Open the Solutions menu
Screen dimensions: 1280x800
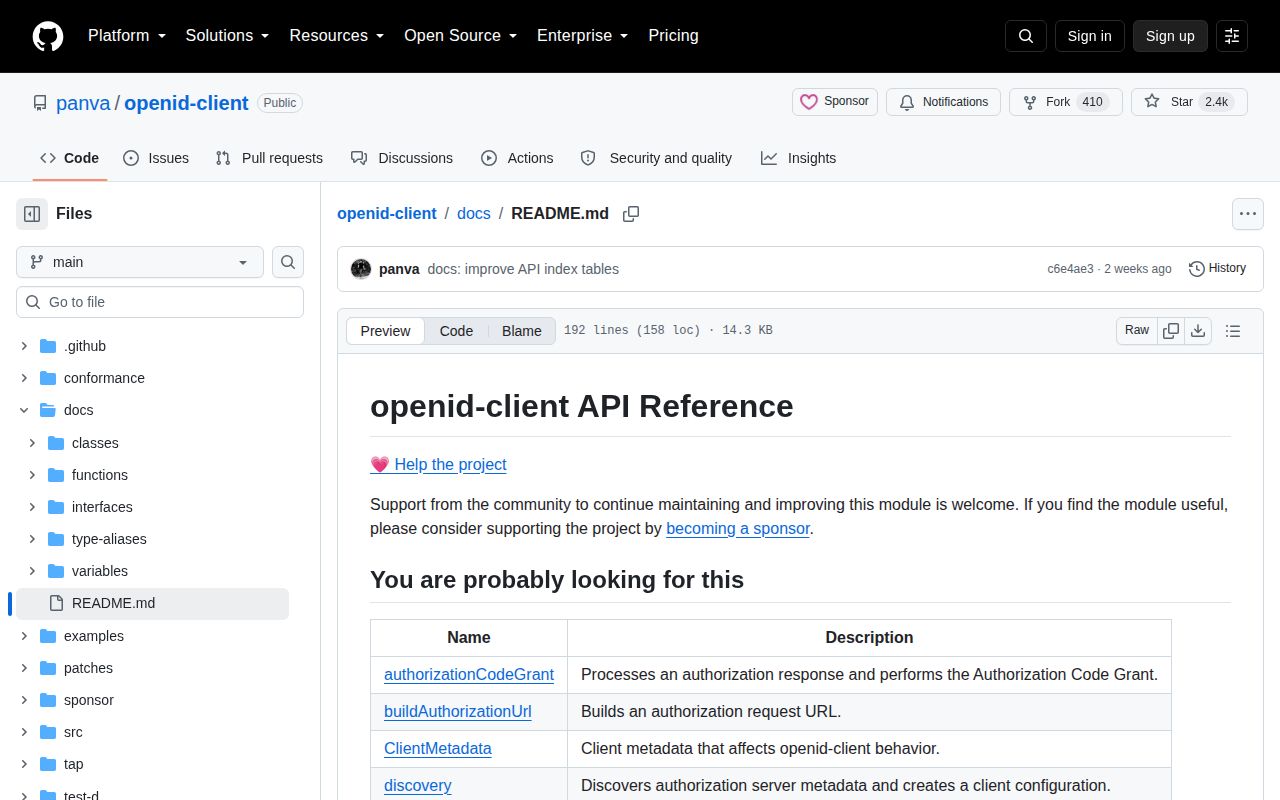[x=227, y=36]
